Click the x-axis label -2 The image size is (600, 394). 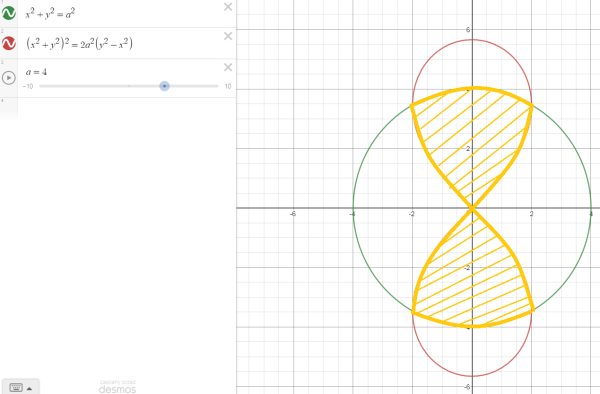tap(411, 214)
